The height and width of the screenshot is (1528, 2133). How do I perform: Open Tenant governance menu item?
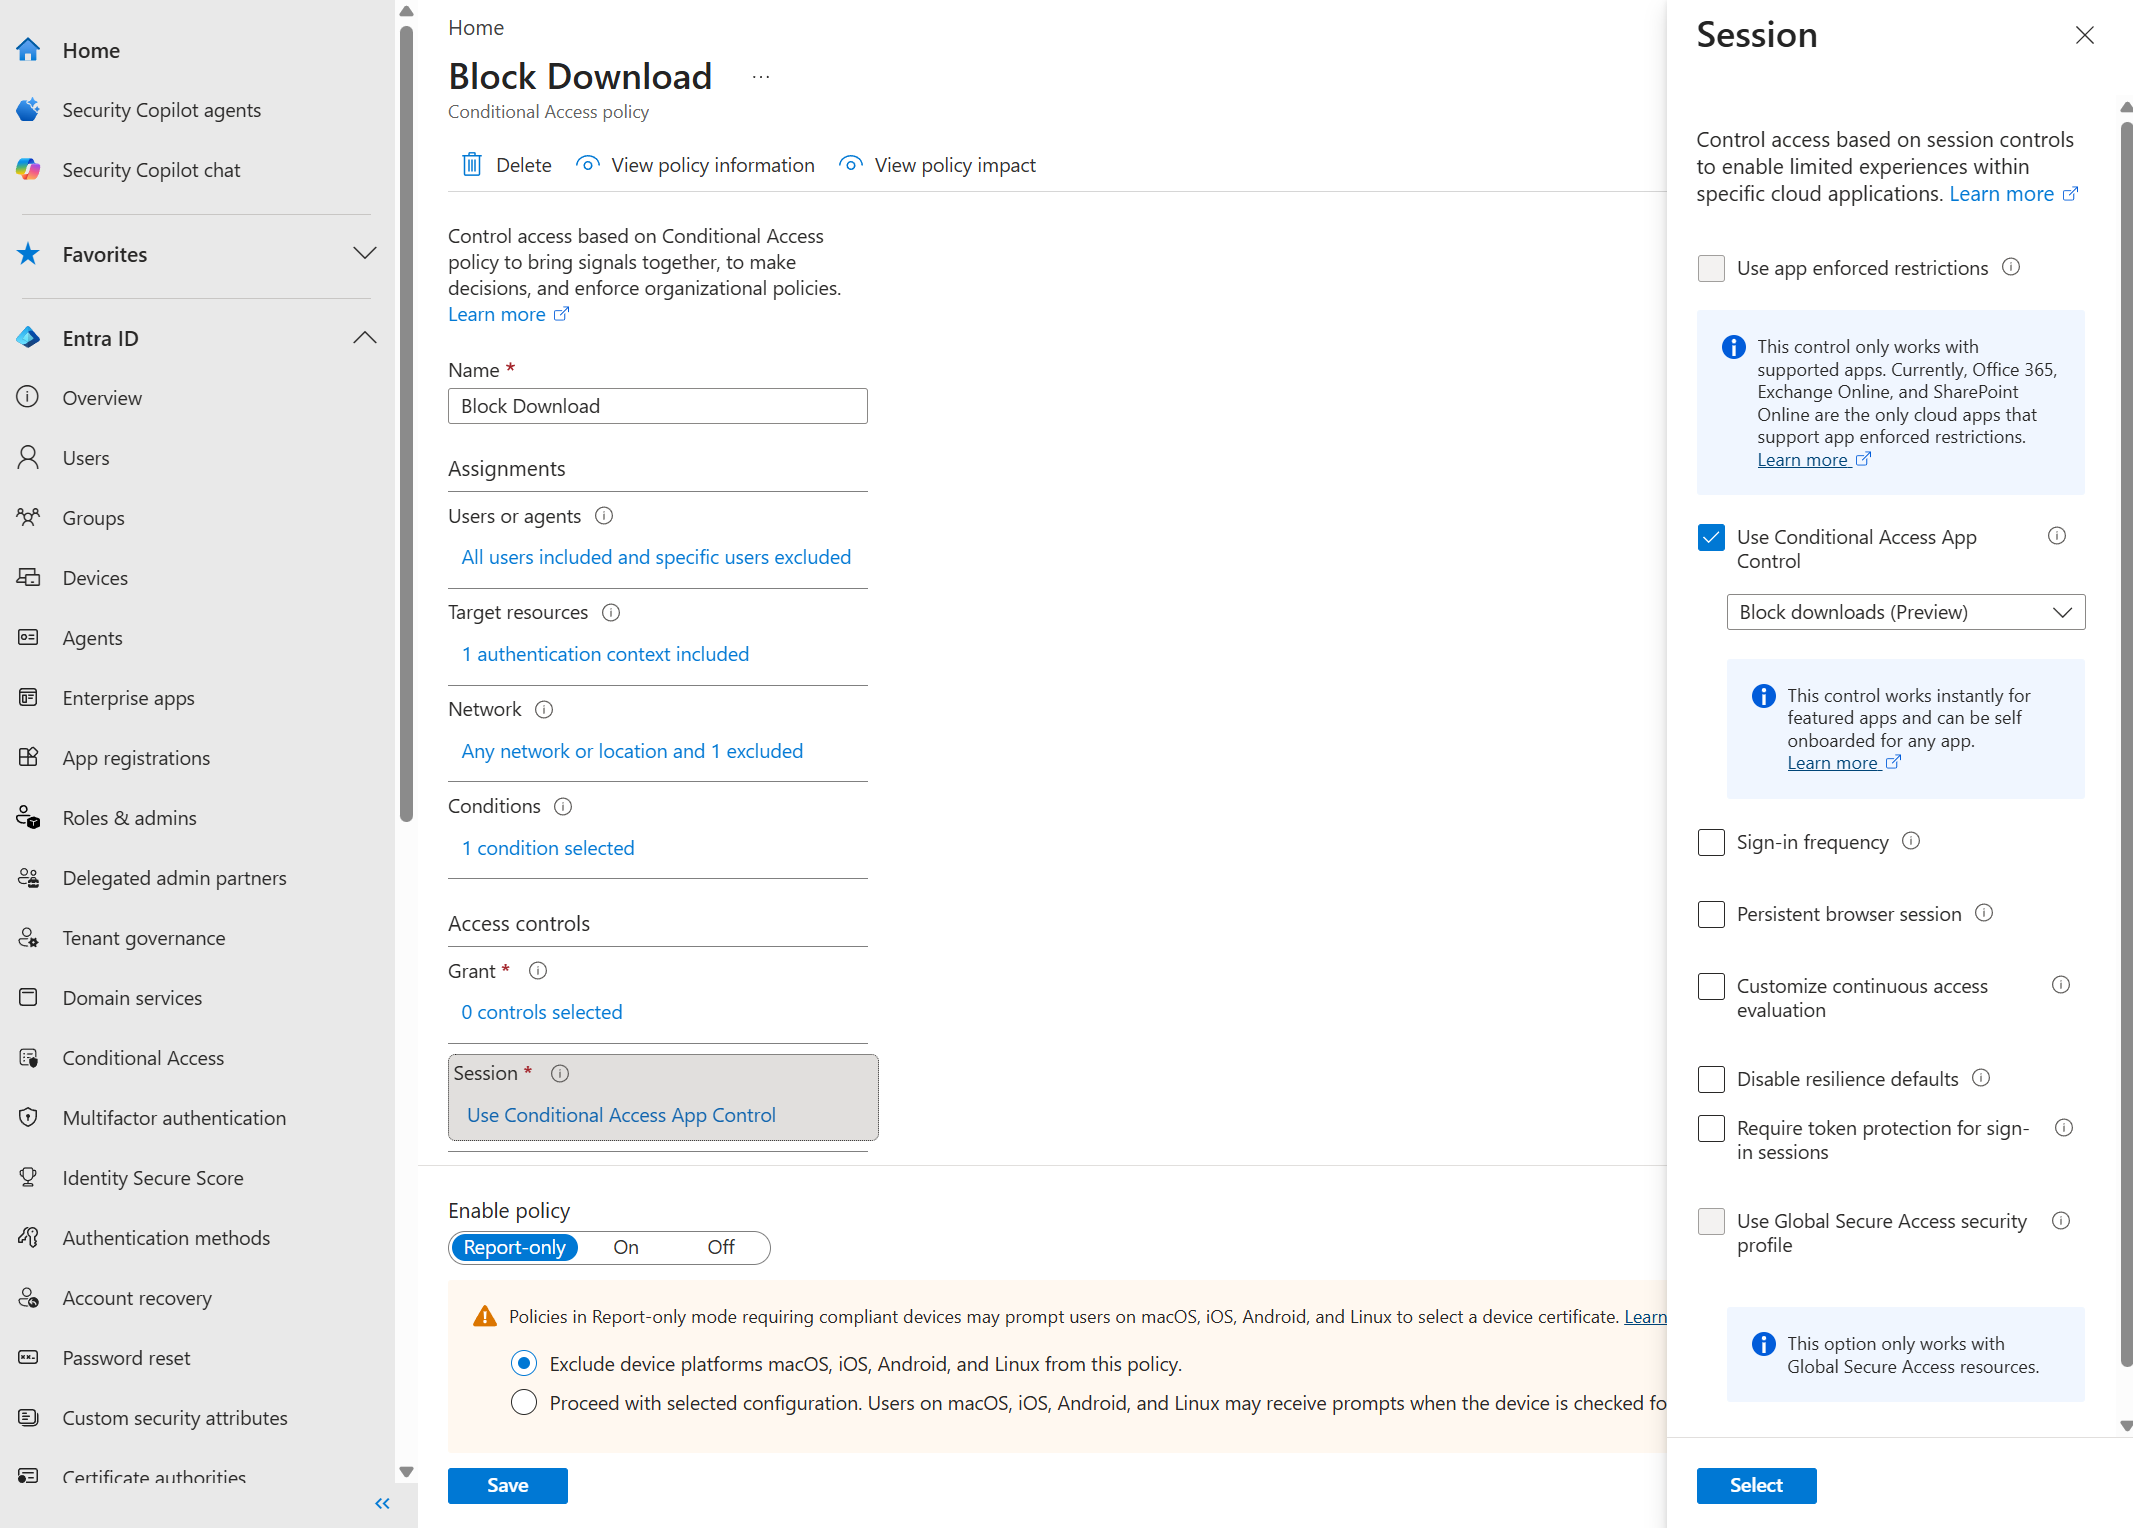[x=144, y=938]
